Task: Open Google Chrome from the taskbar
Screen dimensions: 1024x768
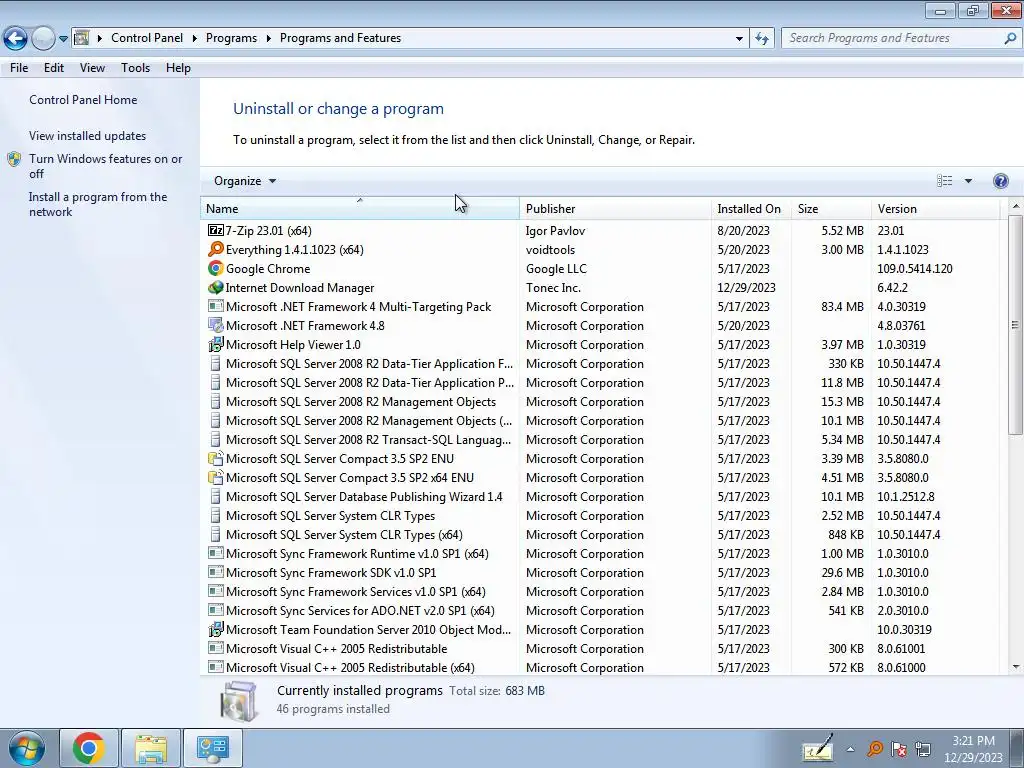Action: 89,748
